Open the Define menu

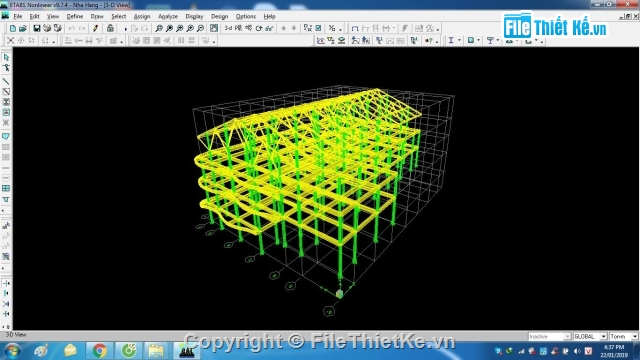point(75,16)
